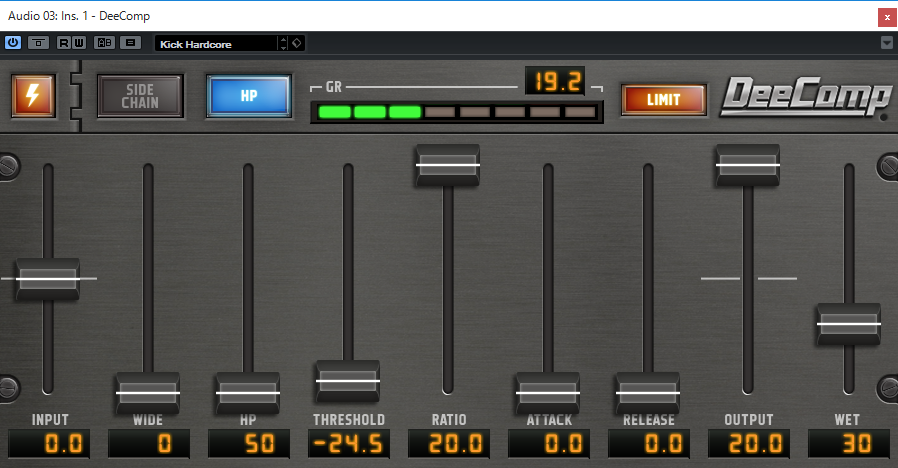Click the DeeComp logo
This screenshot has height=468, width=898.
tap(807, 97)
